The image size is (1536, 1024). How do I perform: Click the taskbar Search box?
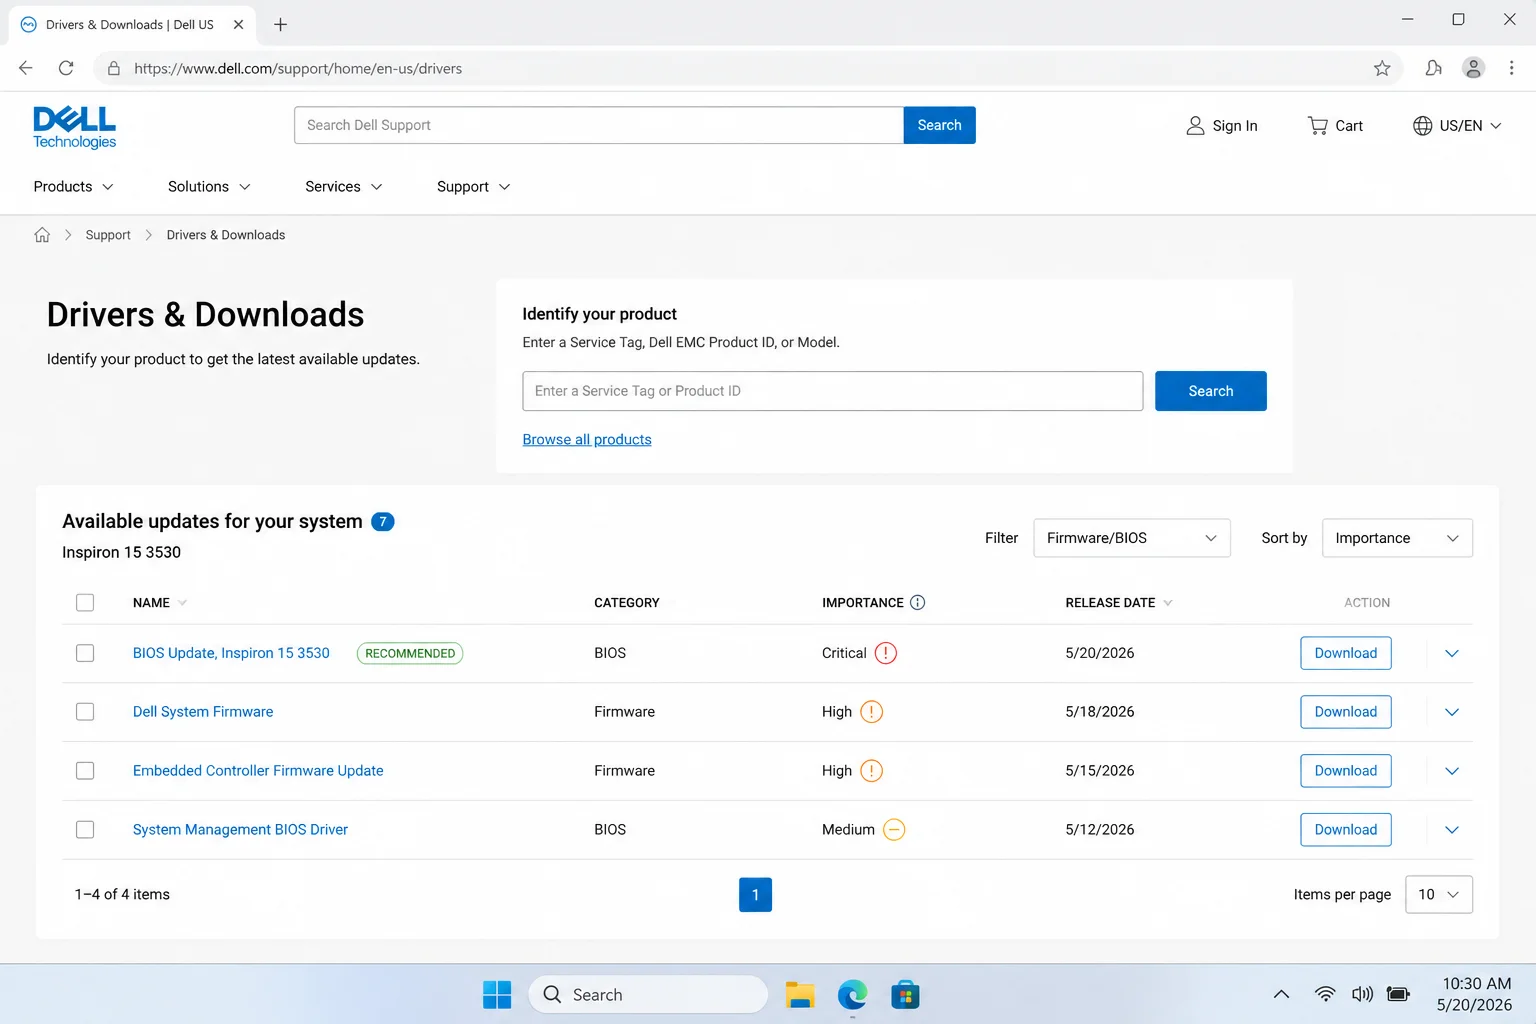[648, 994]
